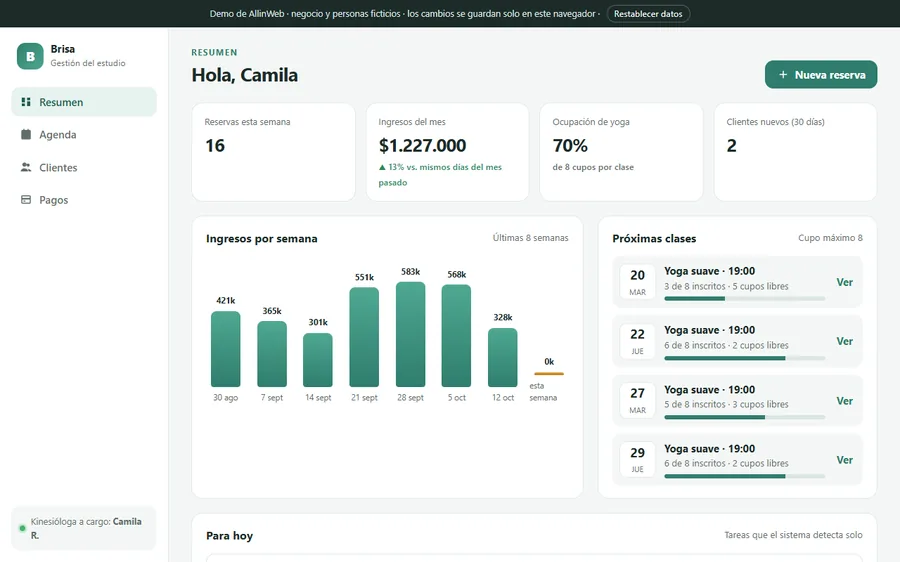Click the 29 JUE date tile

coord(638,460)
